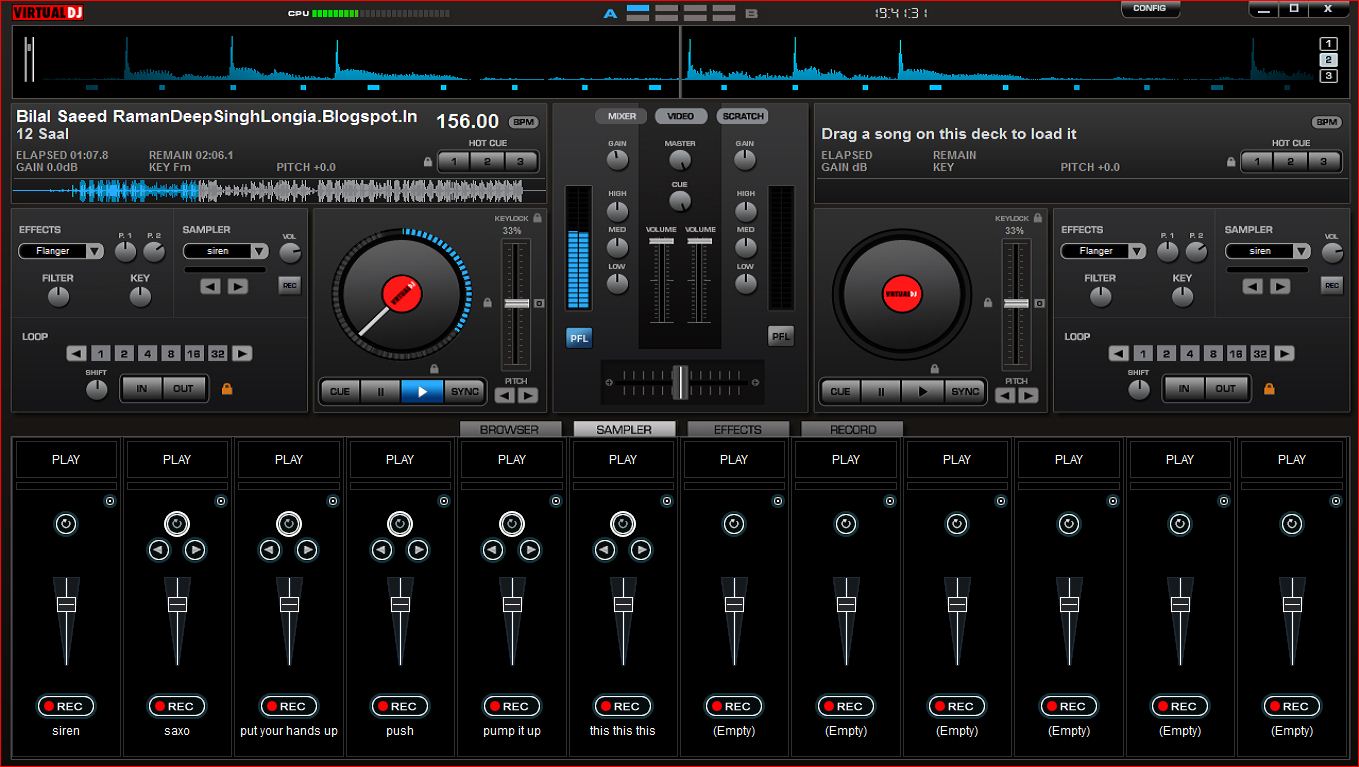Click the pitch down arrow on left deck
The width and height of the screenshot is (1359, 767).
(506, 395)
